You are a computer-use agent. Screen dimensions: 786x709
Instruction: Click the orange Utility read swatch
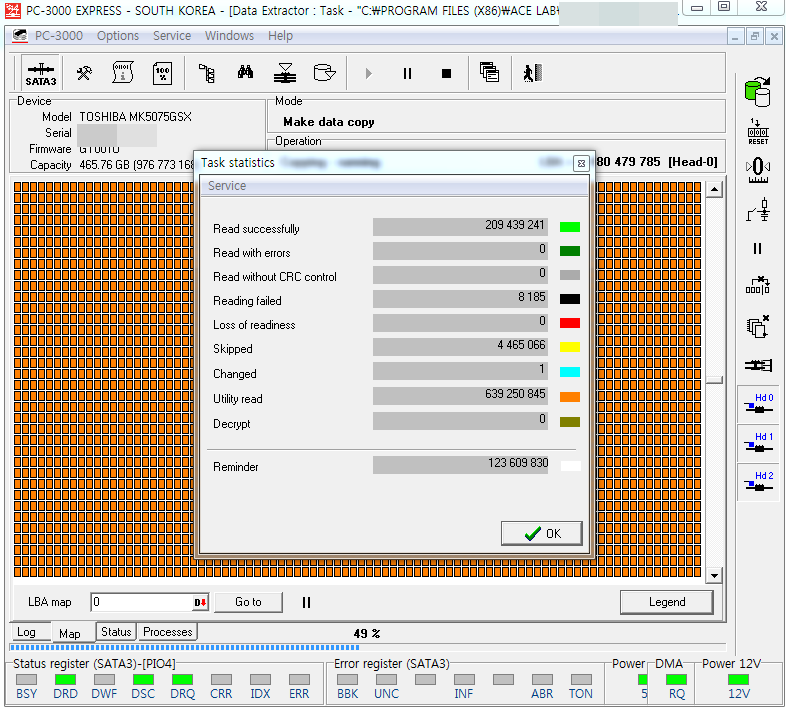(x=570, y=397)
